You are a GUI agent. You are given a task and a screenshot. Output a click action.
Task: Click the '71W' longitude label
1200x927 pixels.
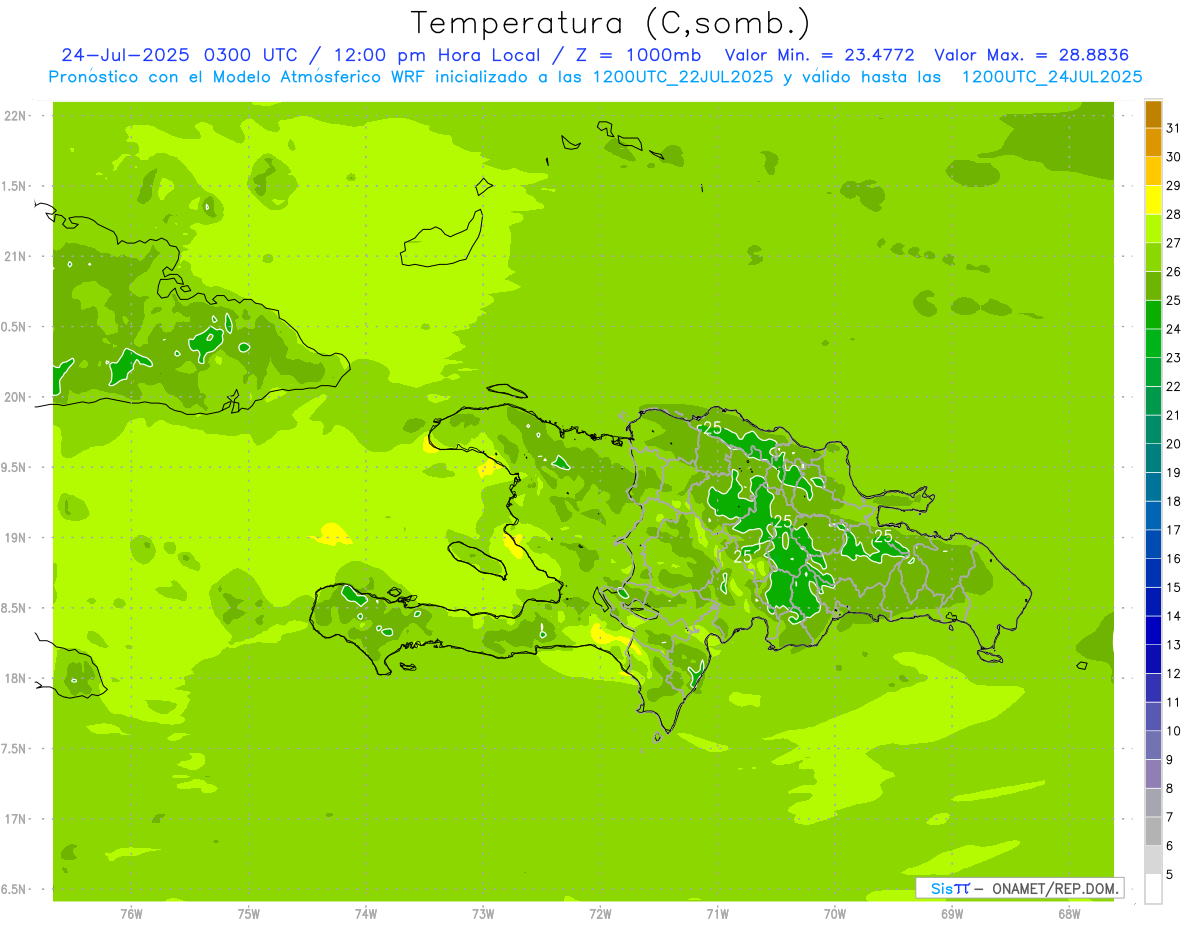click(x=717, y=914)
